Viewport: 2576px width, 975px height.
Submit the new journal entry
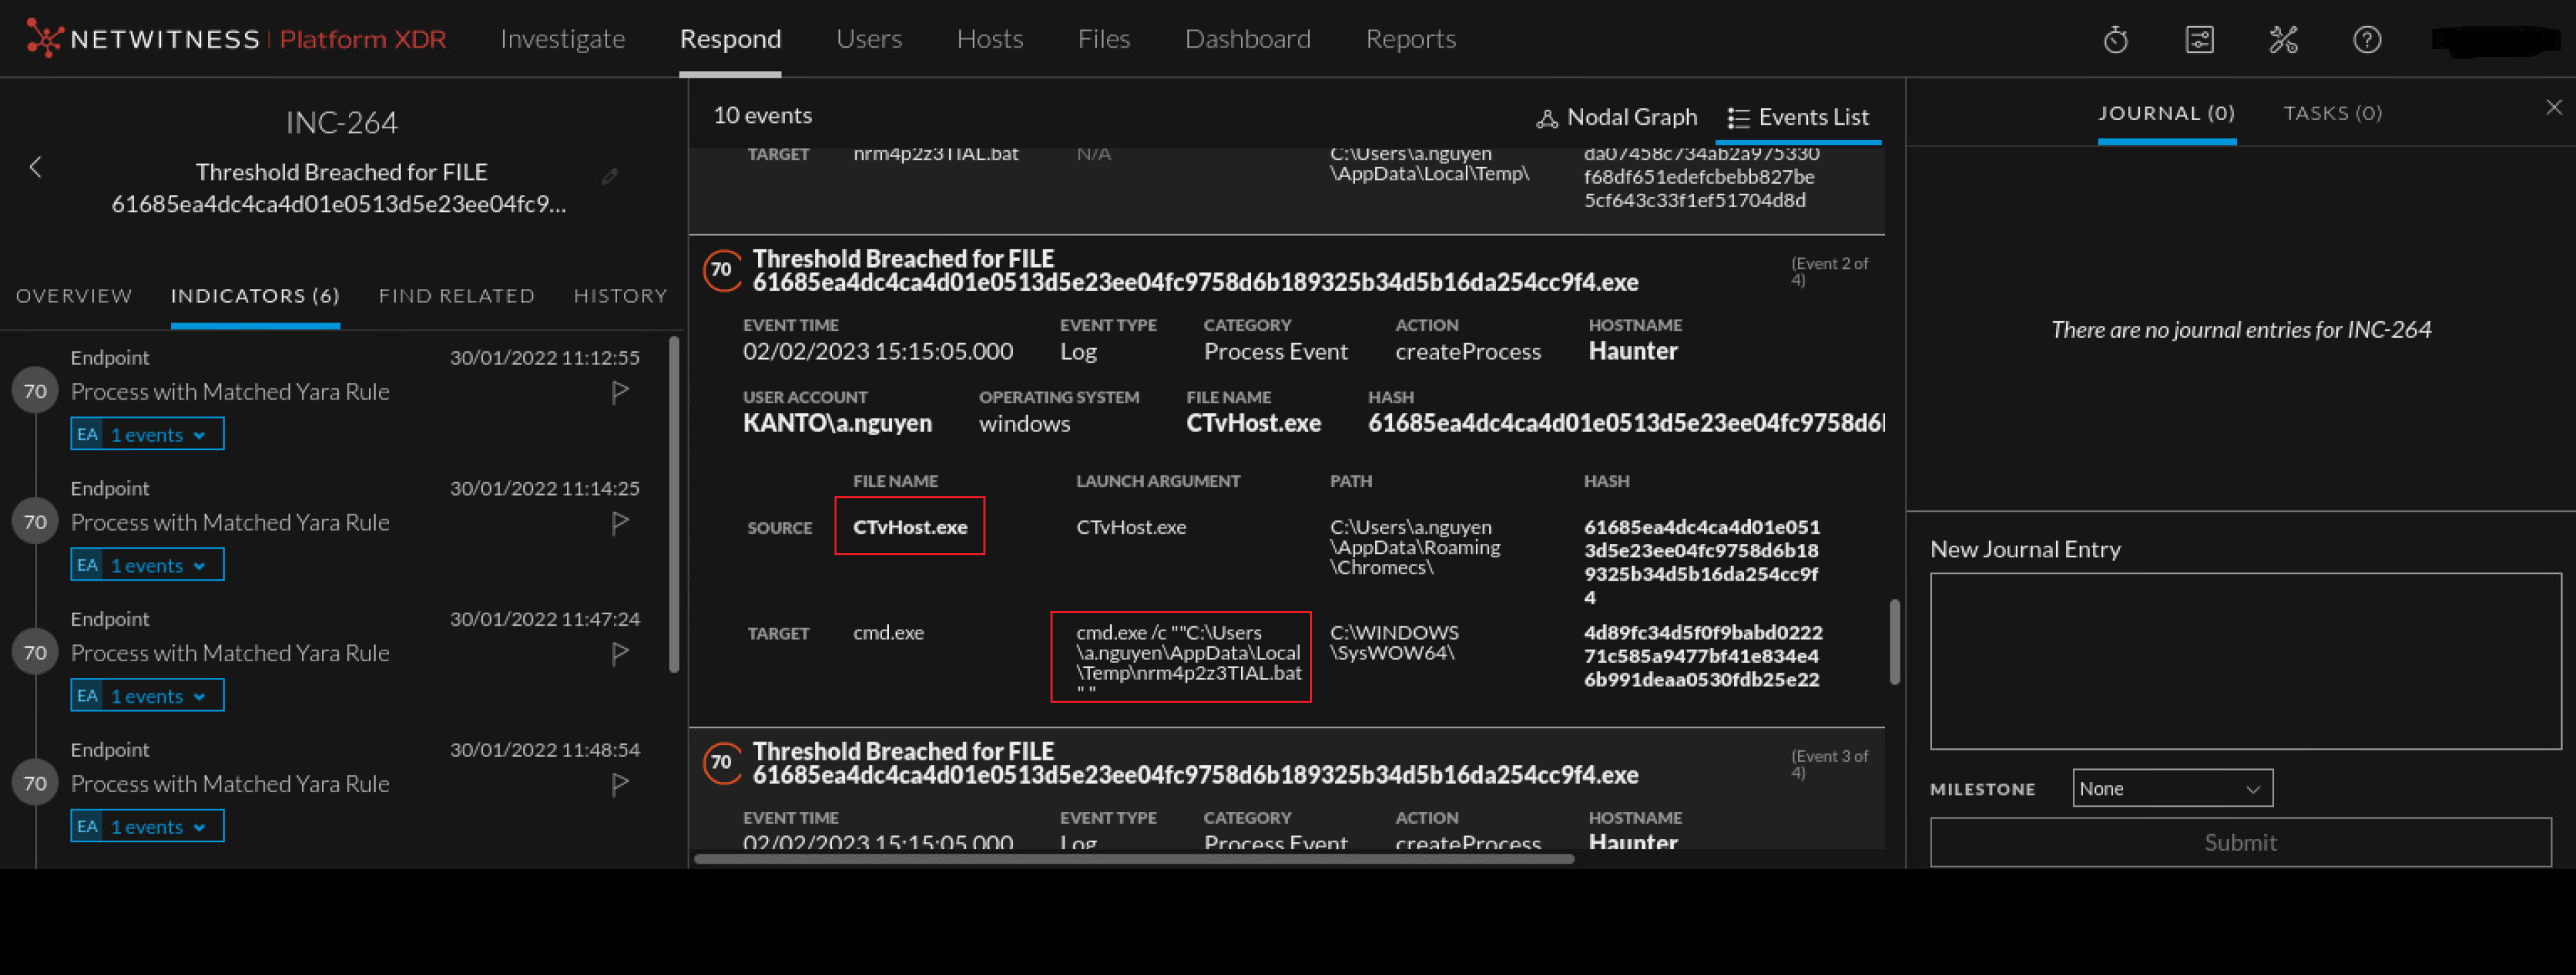click(x=2239, y=841)
